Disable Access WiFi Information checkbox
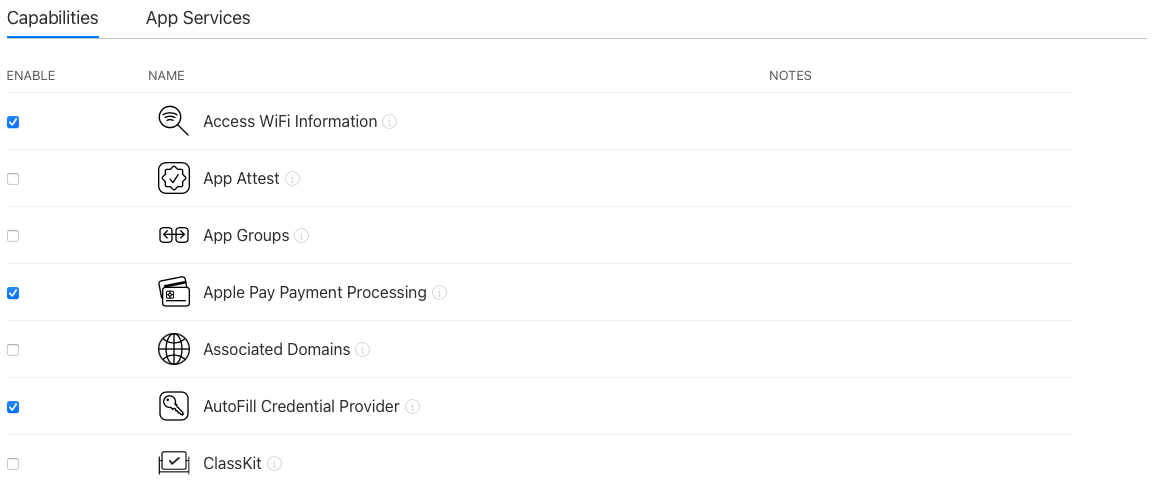 pos(13,122)
